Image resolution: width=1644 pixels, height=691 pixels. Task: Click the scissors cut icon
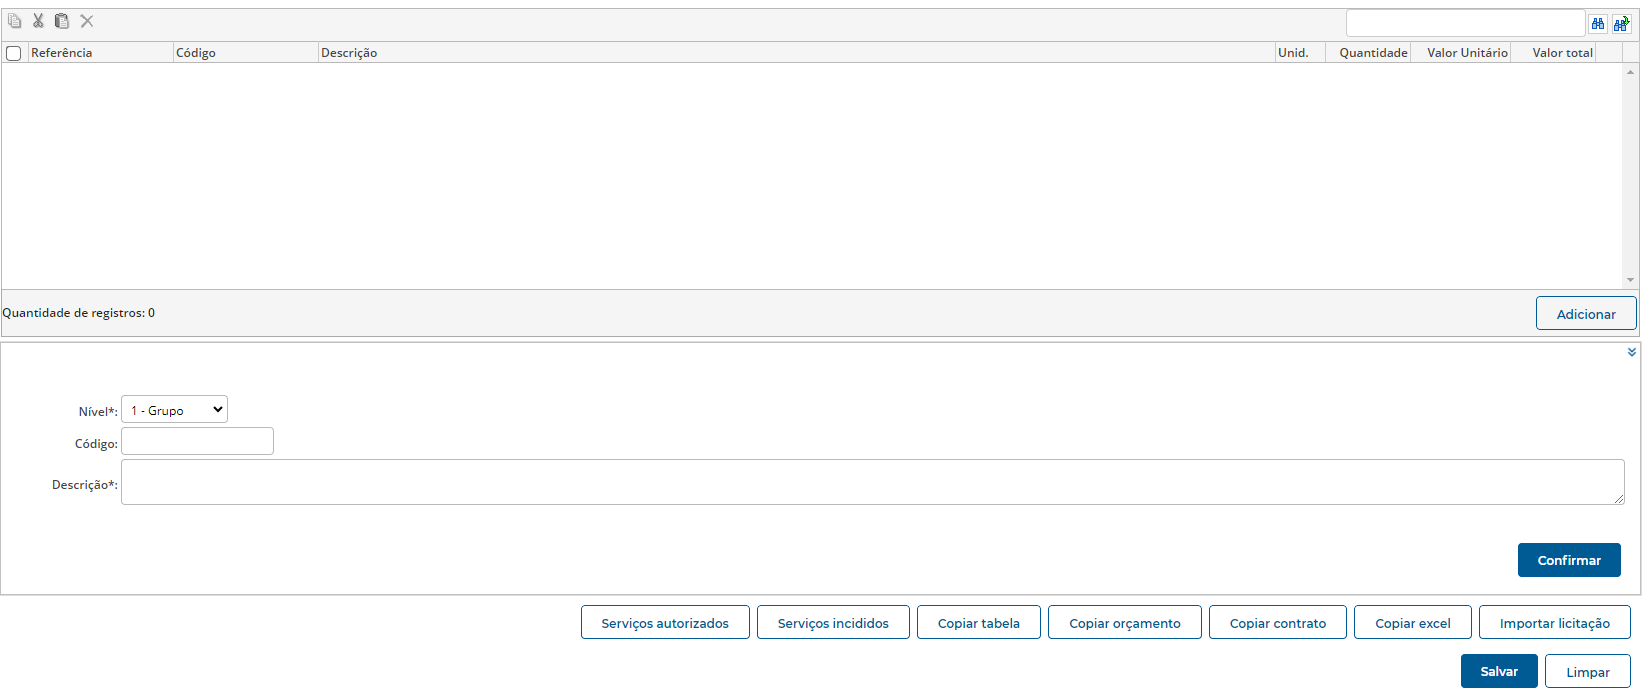click(38, 21)
